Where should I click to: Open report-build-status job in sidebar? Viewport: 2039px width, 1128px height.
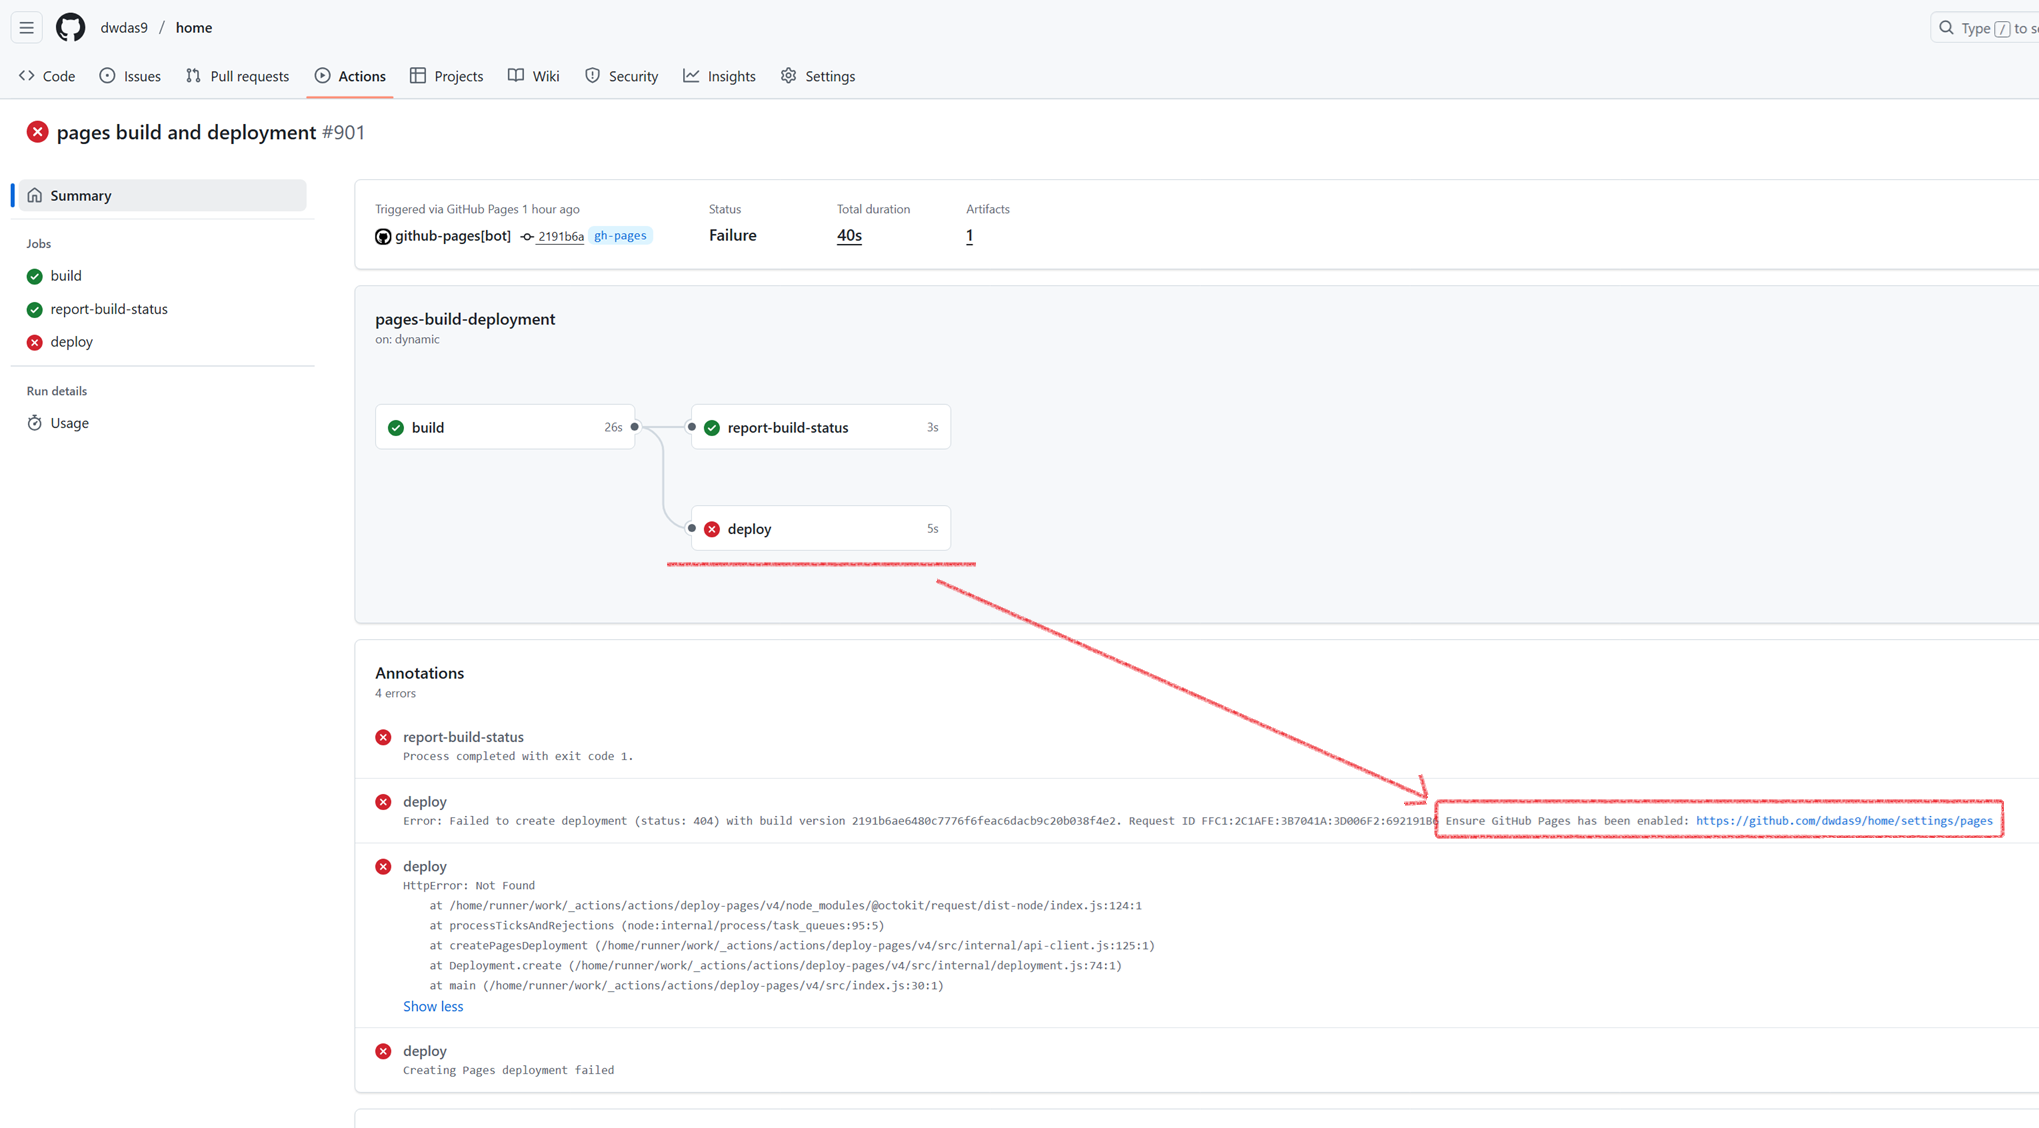[109, 309]
